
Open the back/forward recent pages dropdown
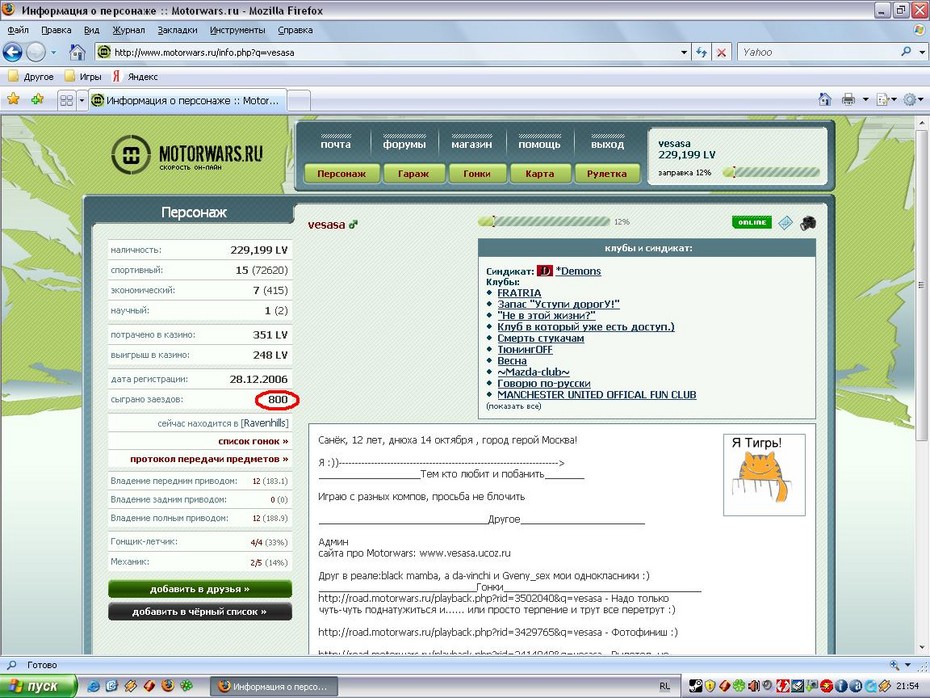point(53,52)
